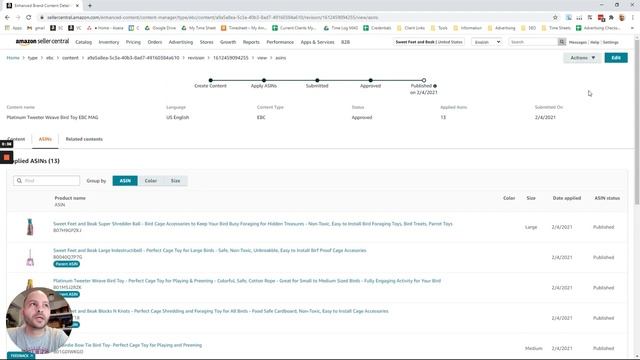Open the Large Indestructibell product link
Viewport: 640px width, 360px height.
coord(210,250)
